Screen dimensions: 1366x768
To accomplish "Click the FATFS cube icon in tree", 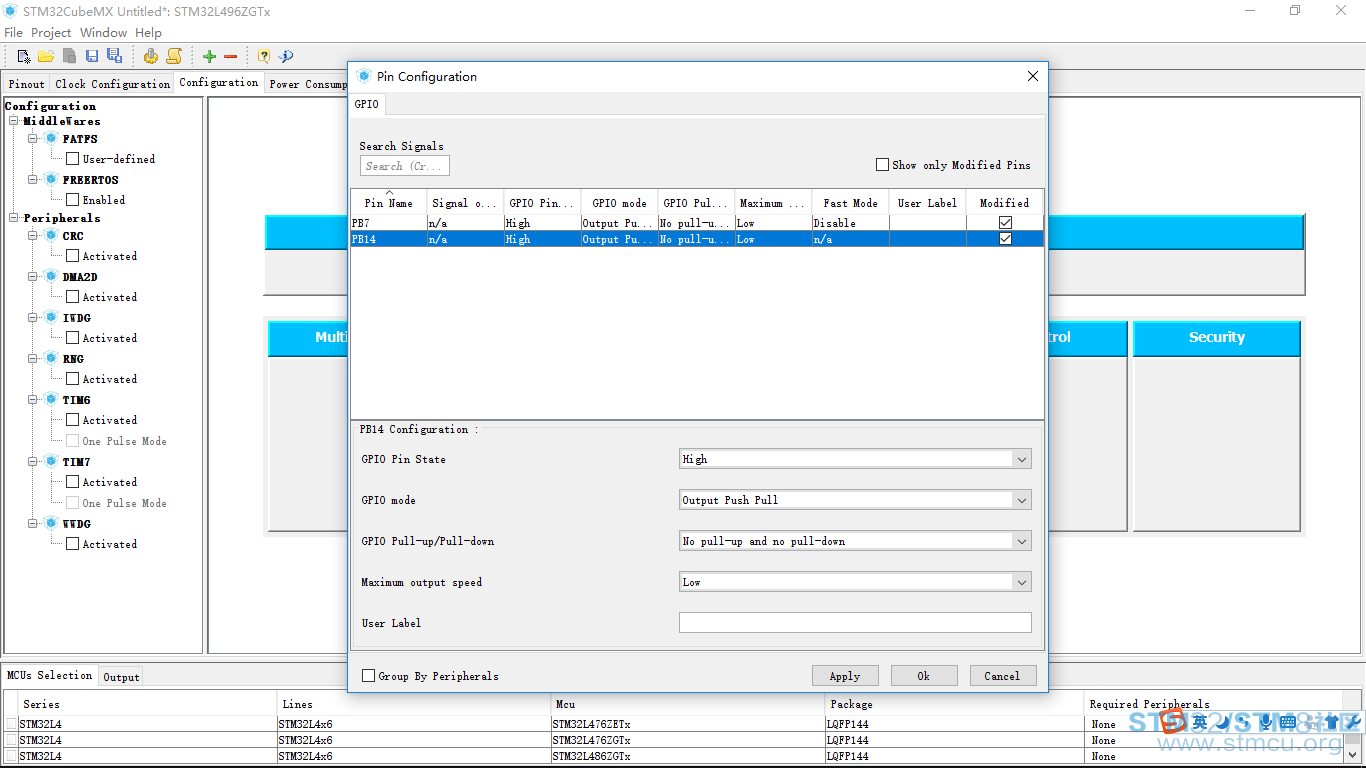I will point(51,139).
